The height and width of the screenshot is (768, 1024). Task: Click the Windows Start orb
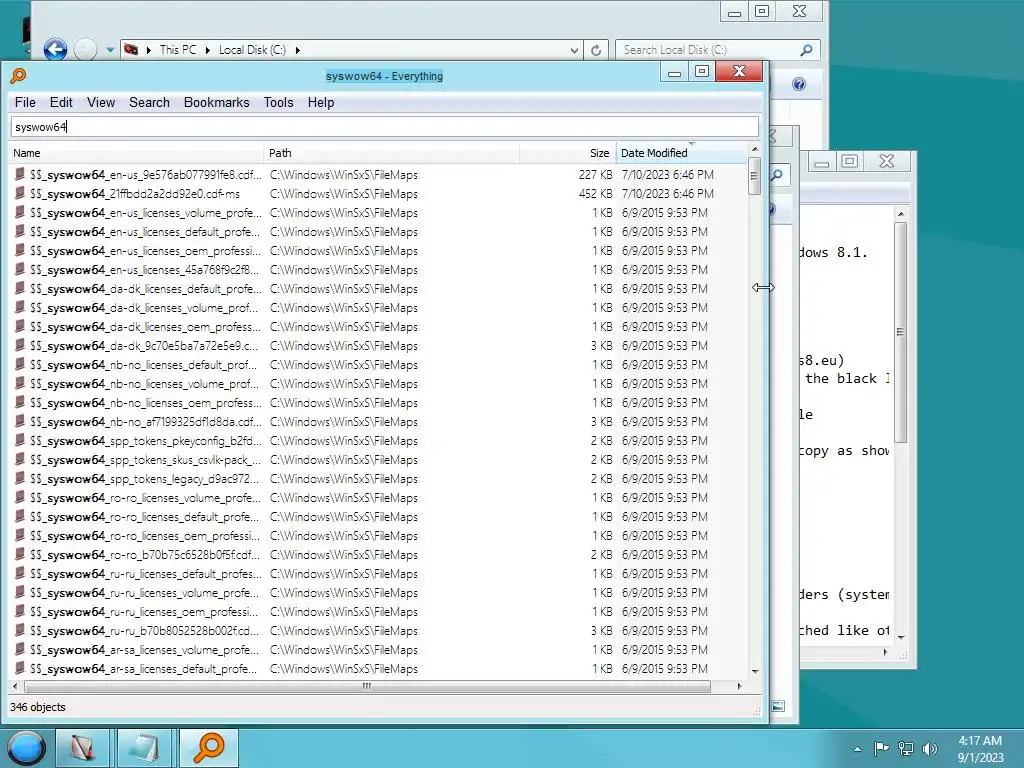click(25, 748)
